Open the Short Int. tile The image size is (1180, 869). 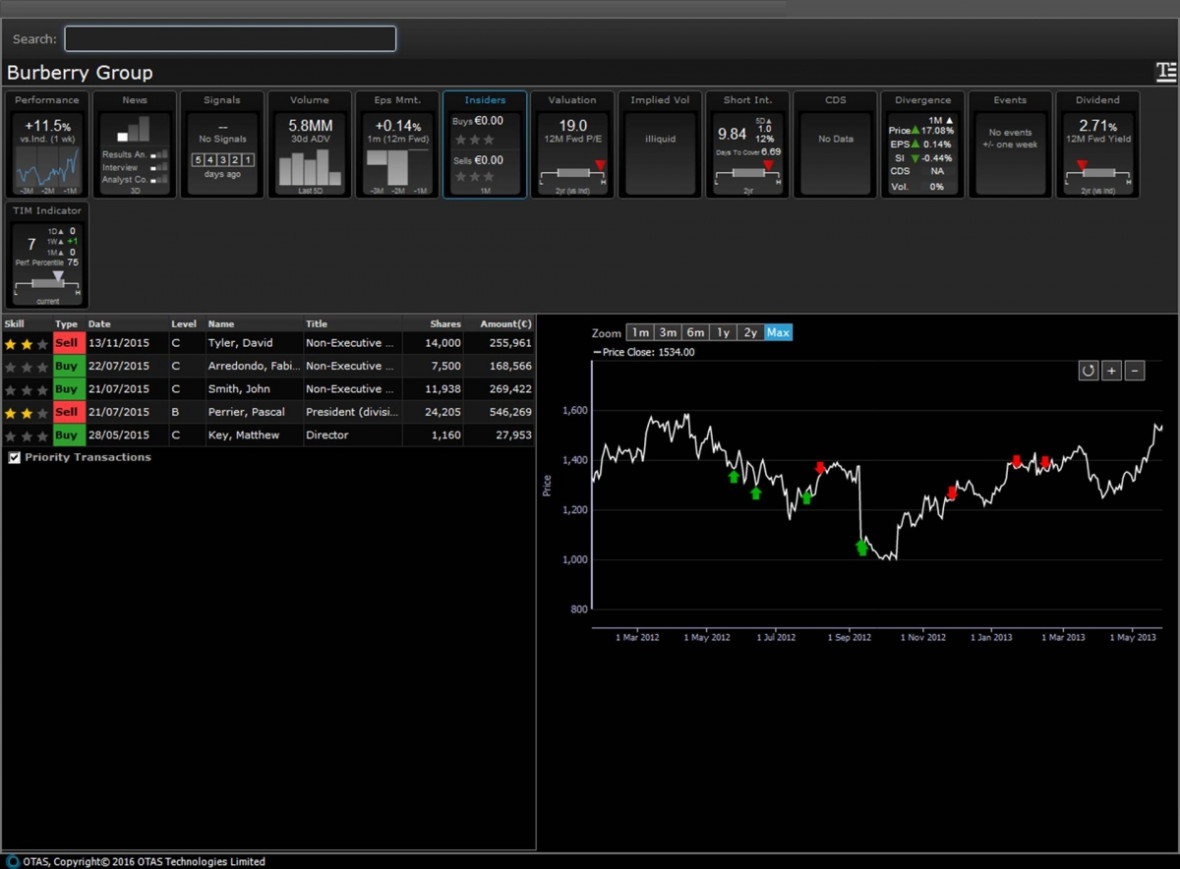[x=747, y=144]
